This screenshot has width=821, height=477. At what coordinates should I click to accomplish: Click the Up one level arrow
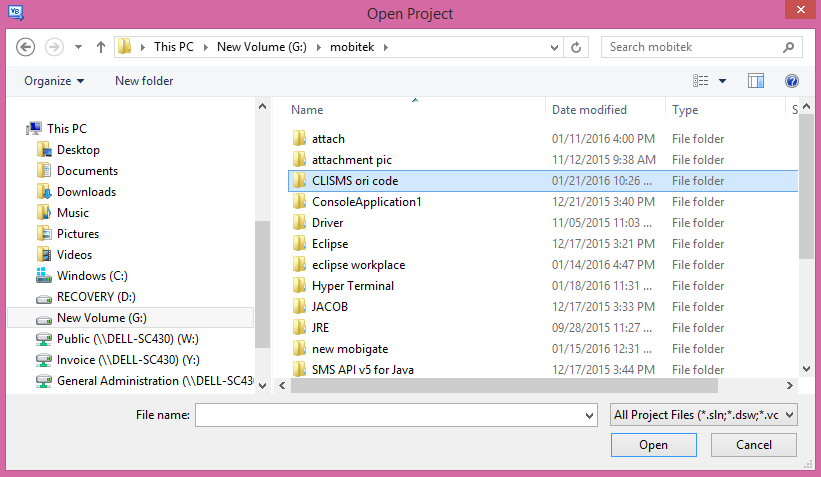tap(101, 47)
